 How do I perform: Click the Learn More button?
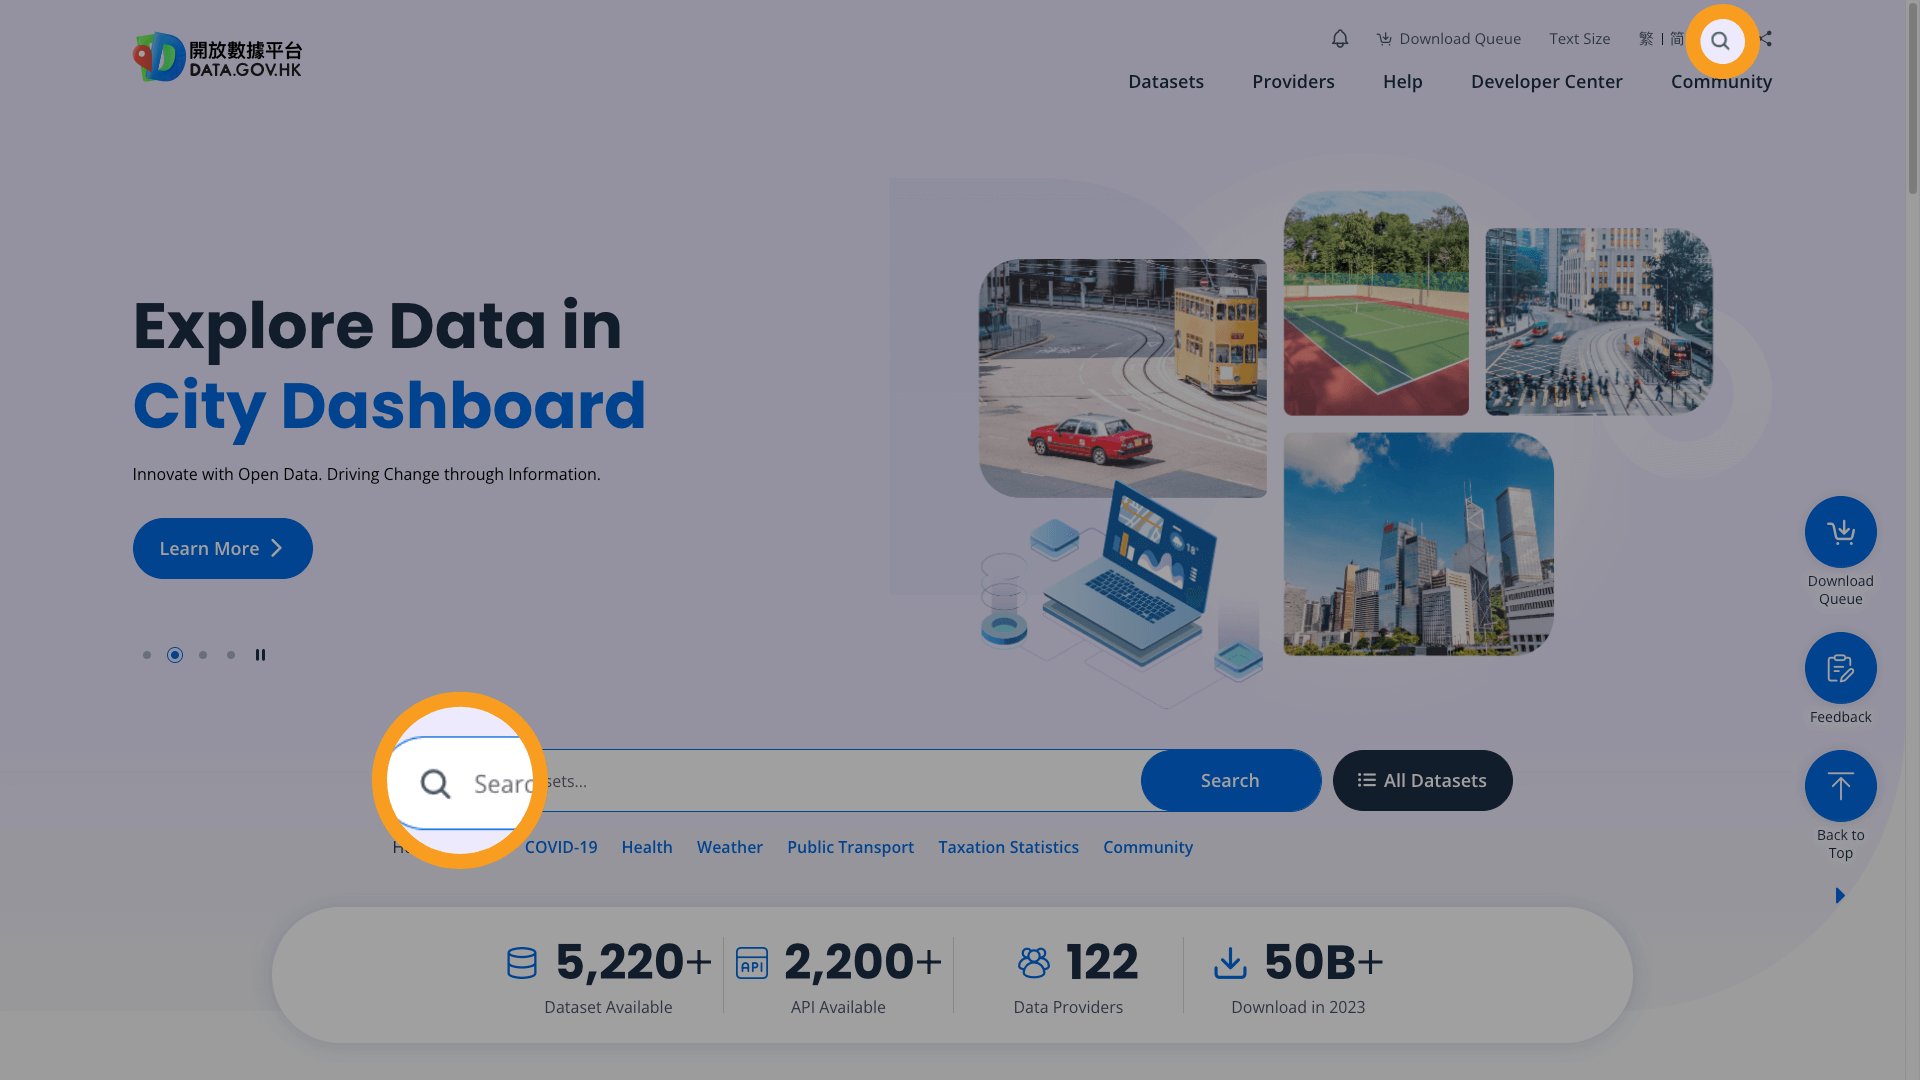pos(223,548)
